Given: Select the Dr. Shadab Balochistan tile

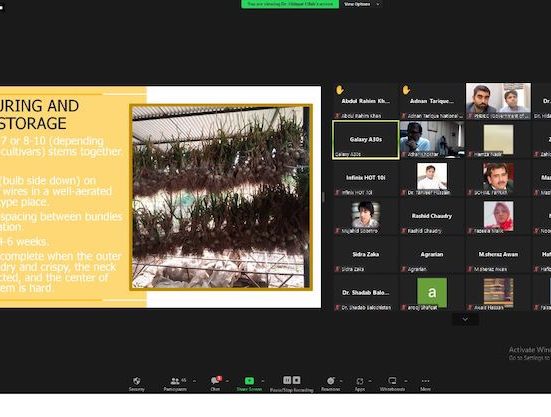Looking at the screenshot, I should (x=365, y=293).
